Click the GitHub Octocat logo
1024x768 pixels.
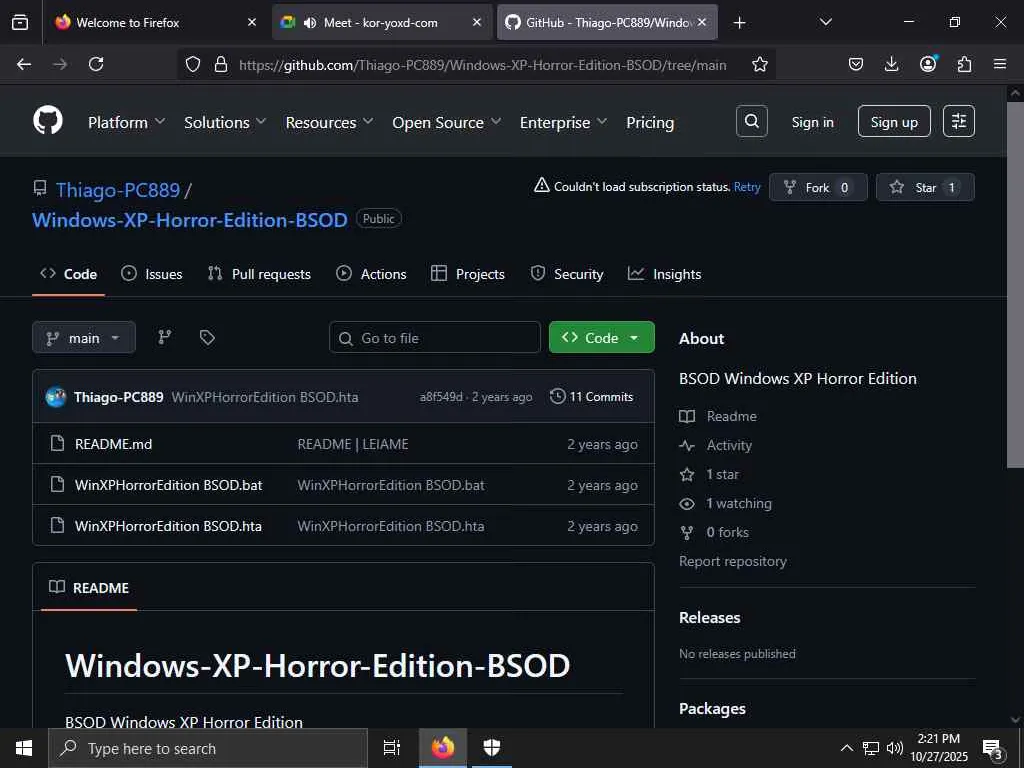click(x=48, y=121)
